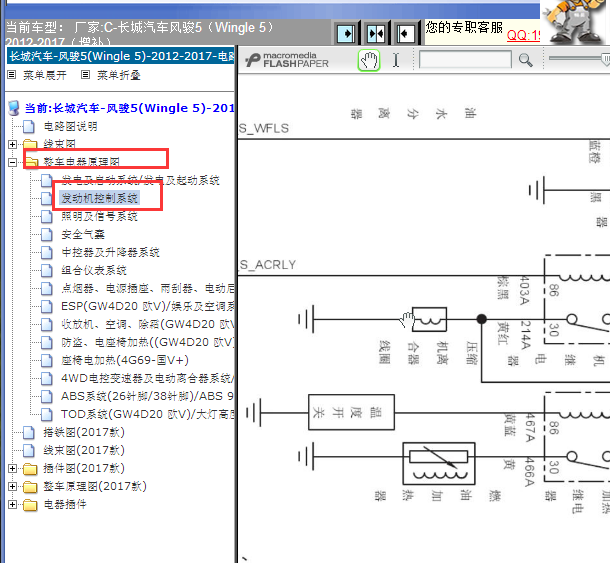Select the 整车原理图(2017款) folder label
This screenshot has height=563, width=610.
pos(95,486)
